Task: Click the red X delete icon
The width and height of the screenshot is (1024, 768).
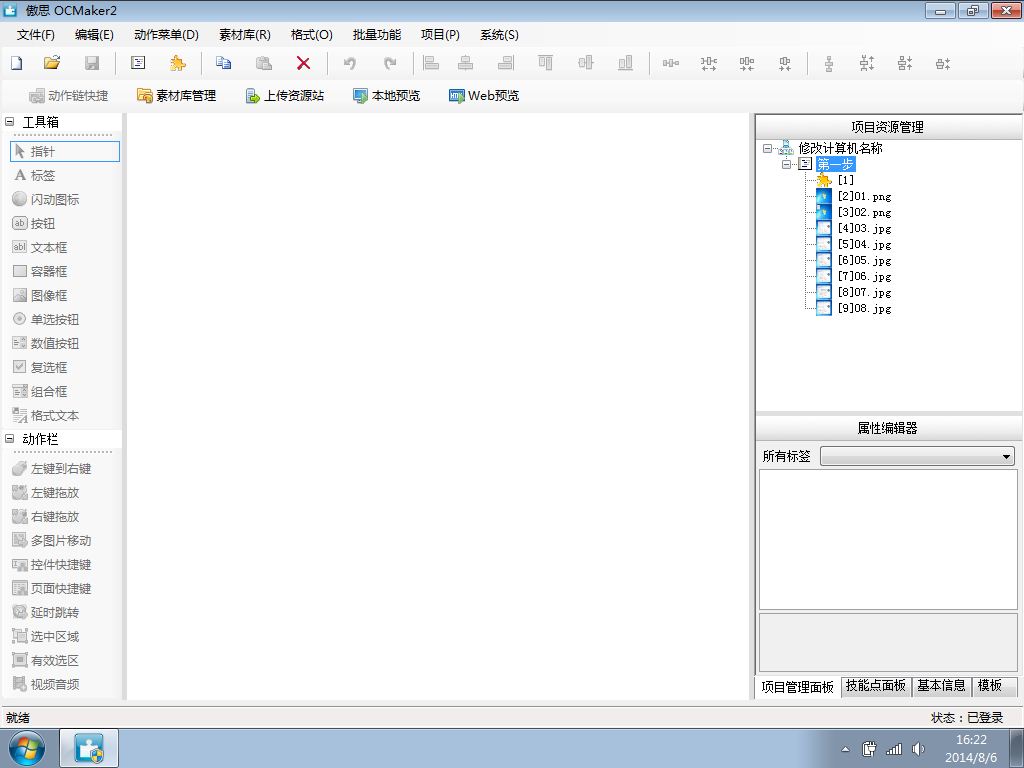Action: point(303,63)
